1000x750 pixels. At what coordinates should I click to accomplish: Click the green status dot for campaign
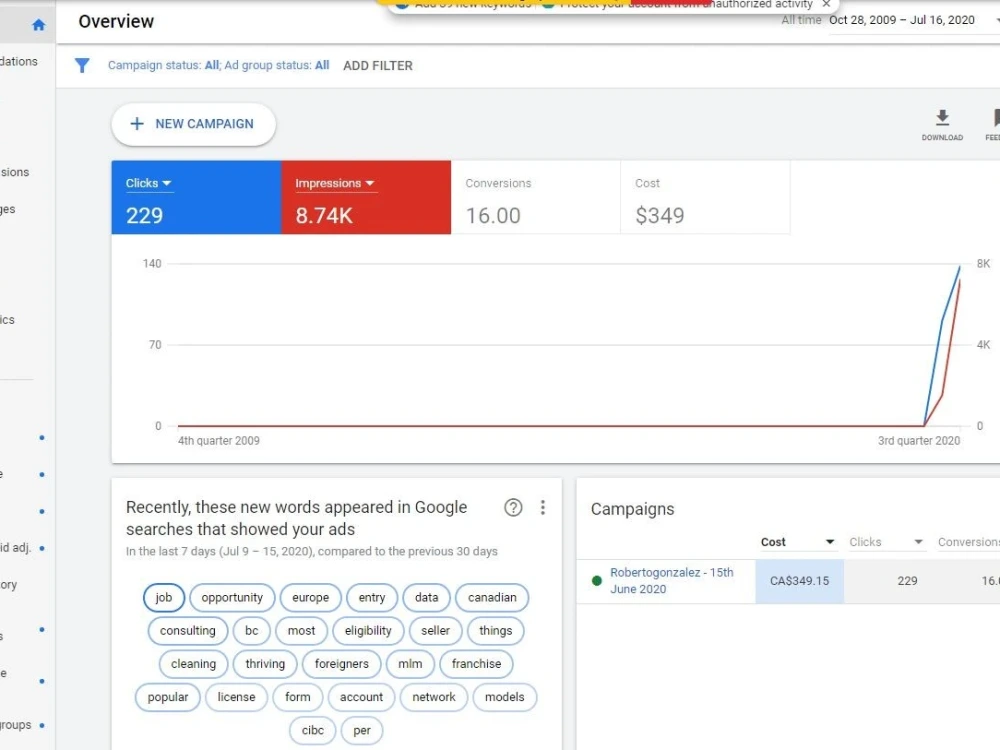(x=597, y=581)
